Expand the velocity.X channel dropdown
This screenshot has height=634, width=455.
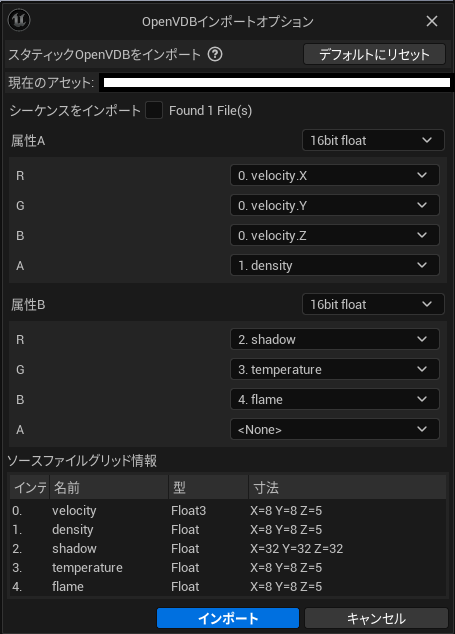click(334, 175)
